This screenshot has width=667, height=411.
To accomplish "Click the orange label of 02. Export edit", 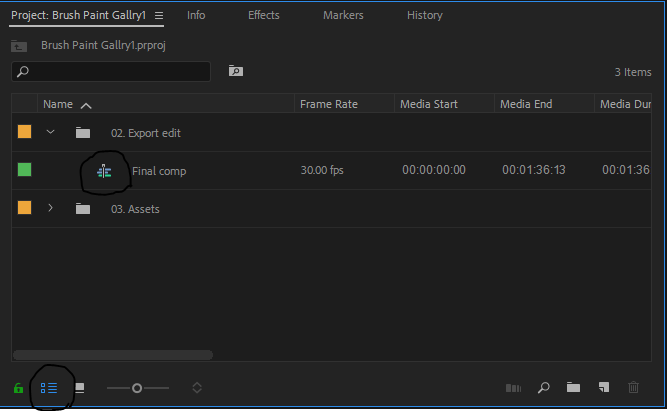I will click(24, 132).
